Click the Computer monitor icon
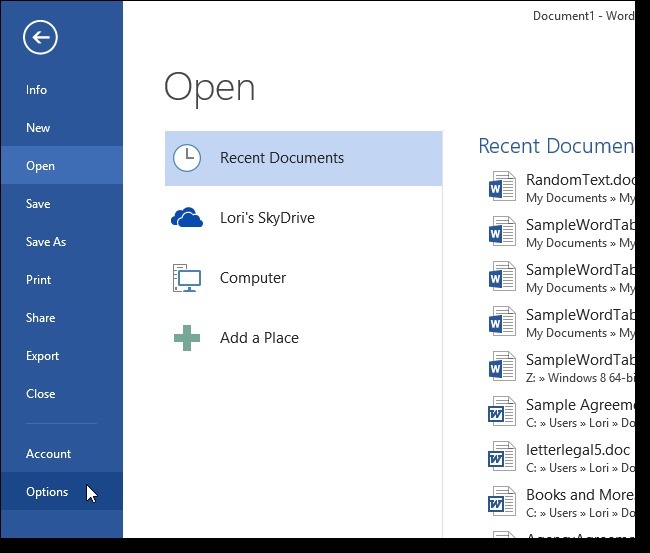 coord(187,278)
